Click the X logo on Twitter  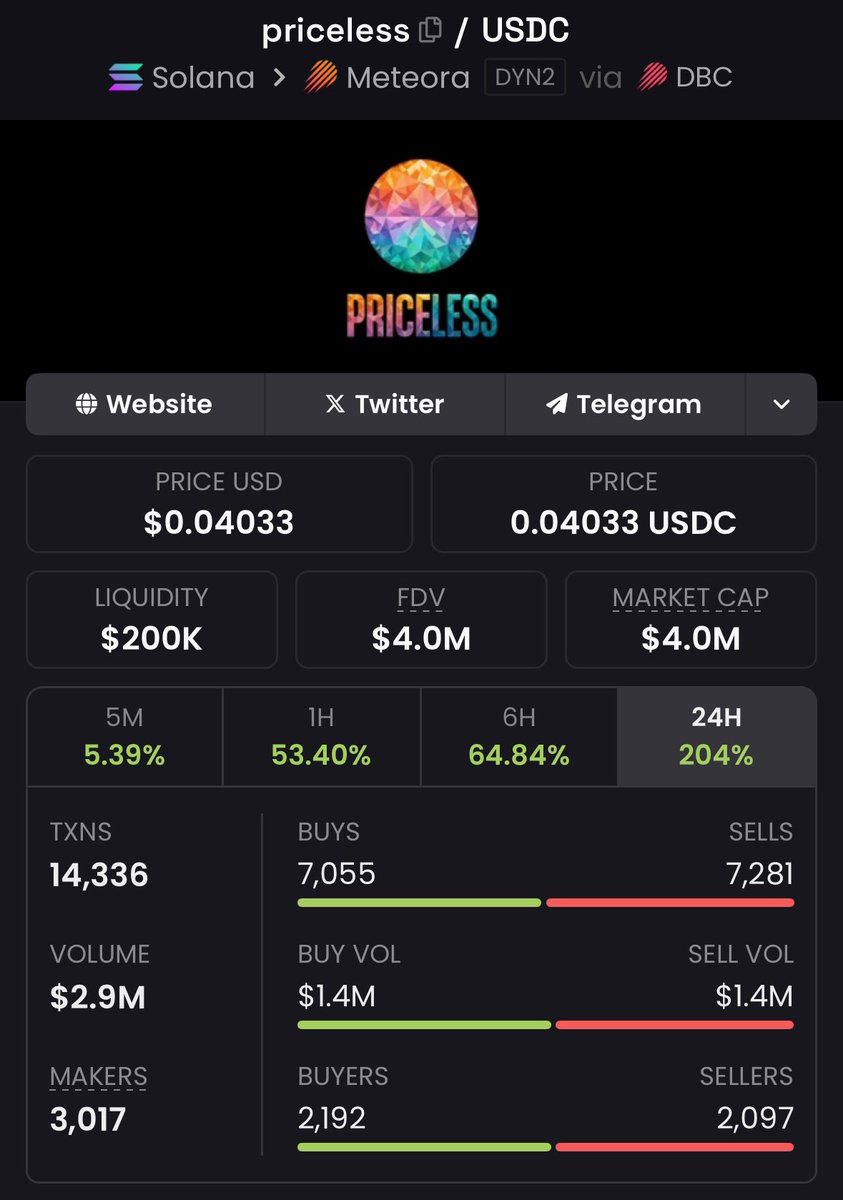(x=335, y=404)
